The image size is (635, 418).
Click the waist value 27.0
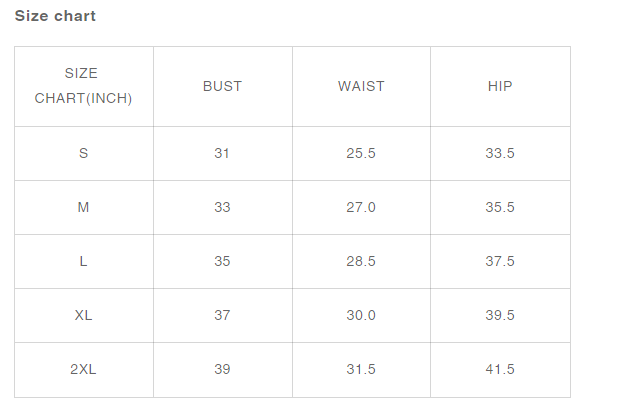pos(361,207)
